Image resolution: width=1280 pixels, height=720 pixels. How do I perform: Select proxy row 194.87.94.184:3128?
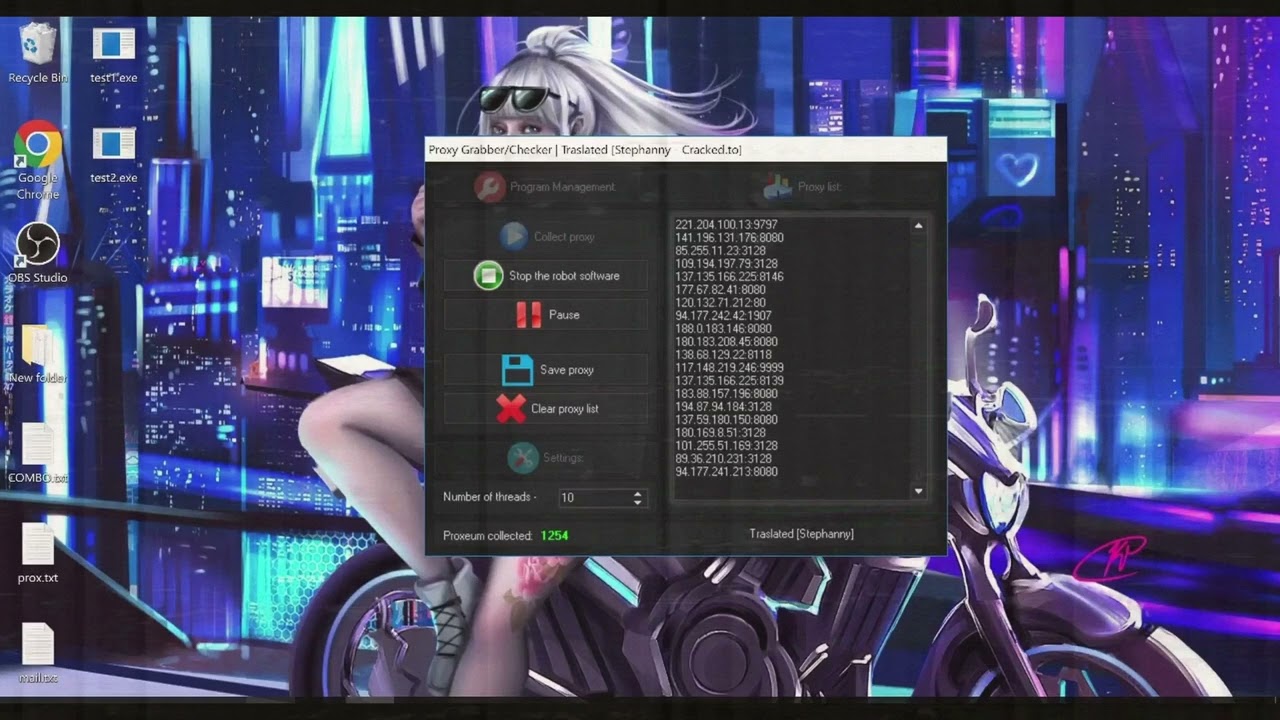(x=724, y=407)
